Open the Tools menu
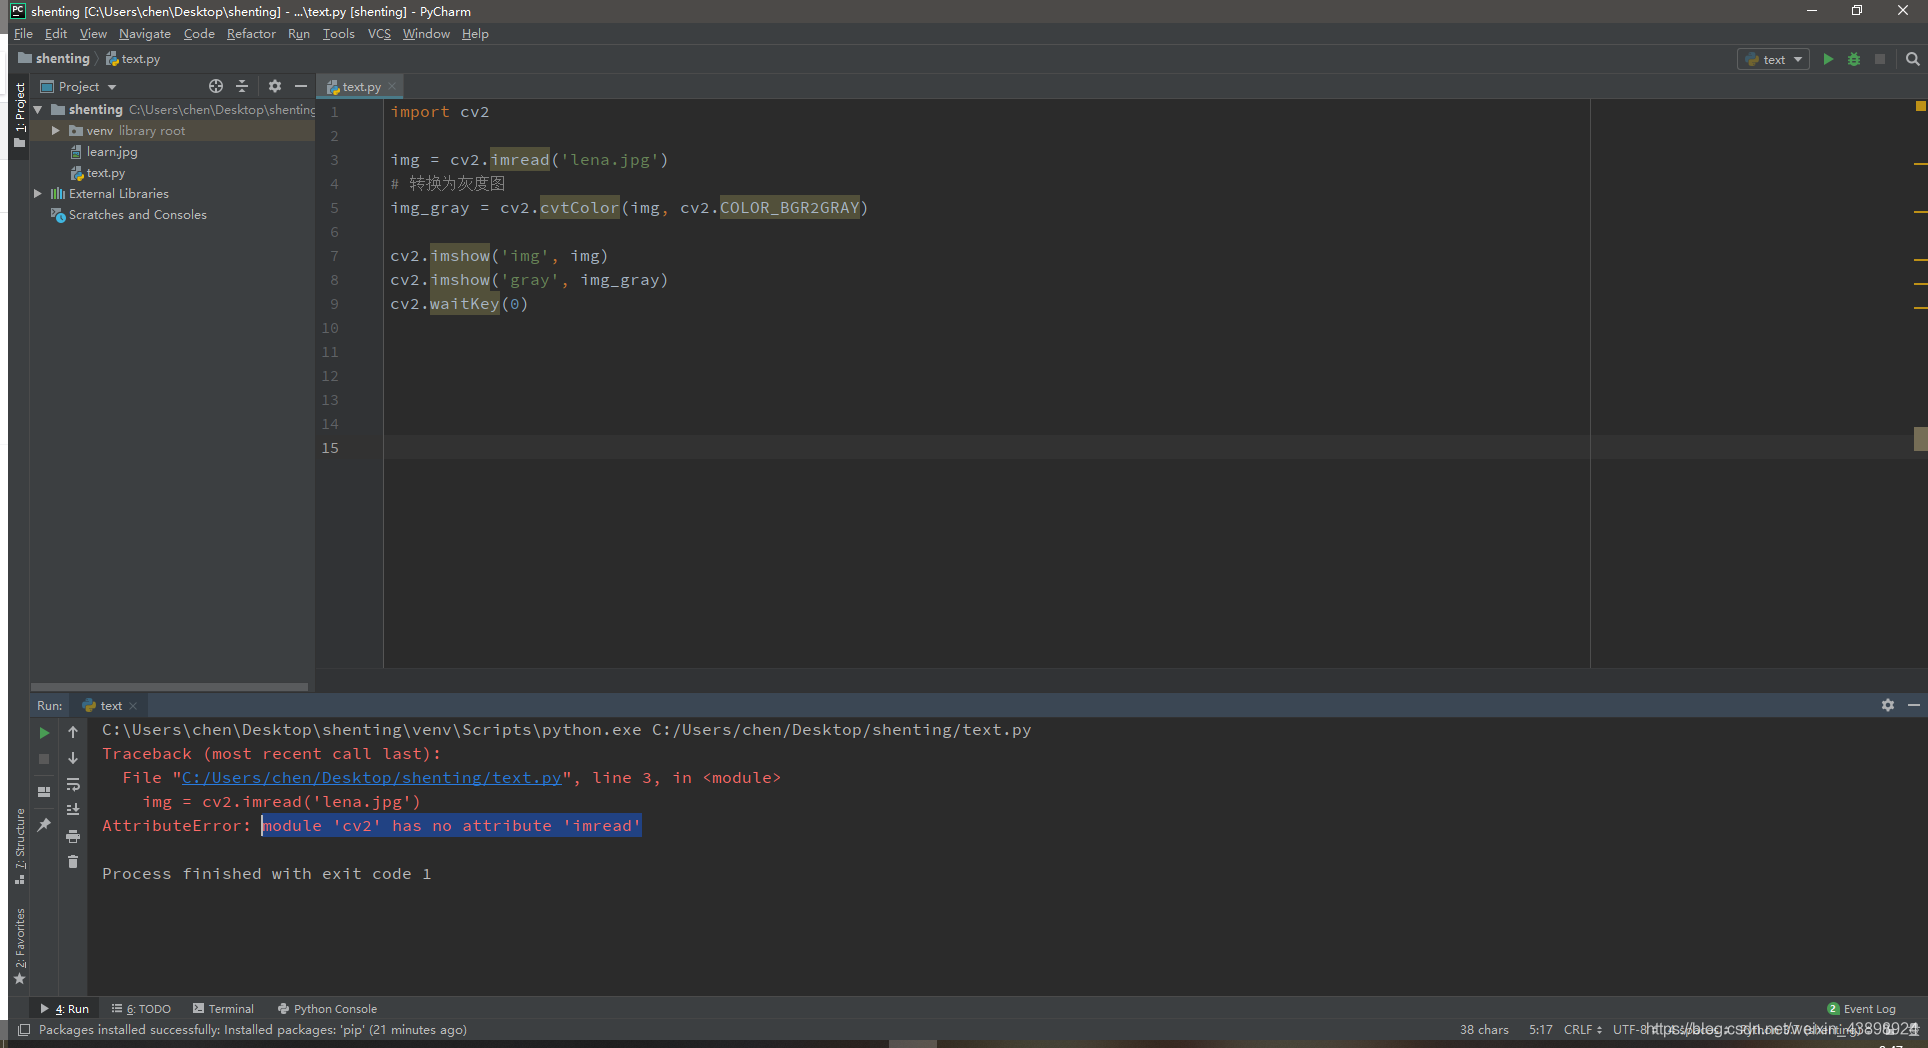The width and height of the screenshot is (1928, 1048). [x=339, y=34]
